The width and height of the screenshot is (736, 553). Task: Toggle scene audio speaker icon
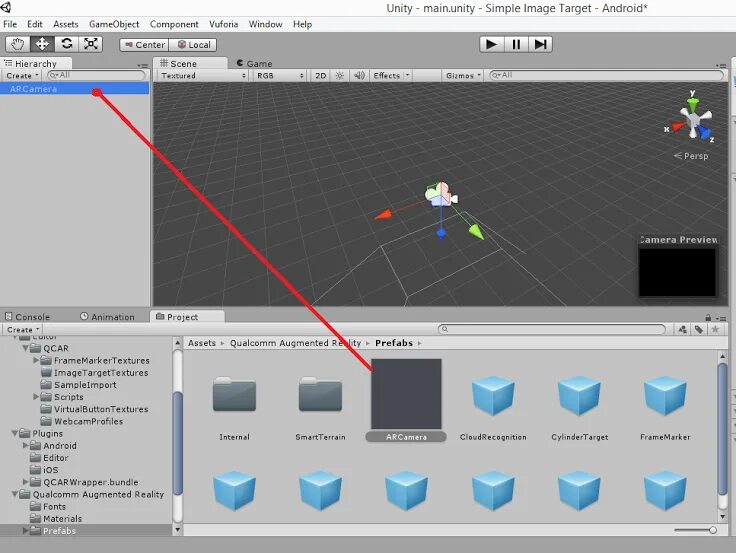click(x=359, y=76)
